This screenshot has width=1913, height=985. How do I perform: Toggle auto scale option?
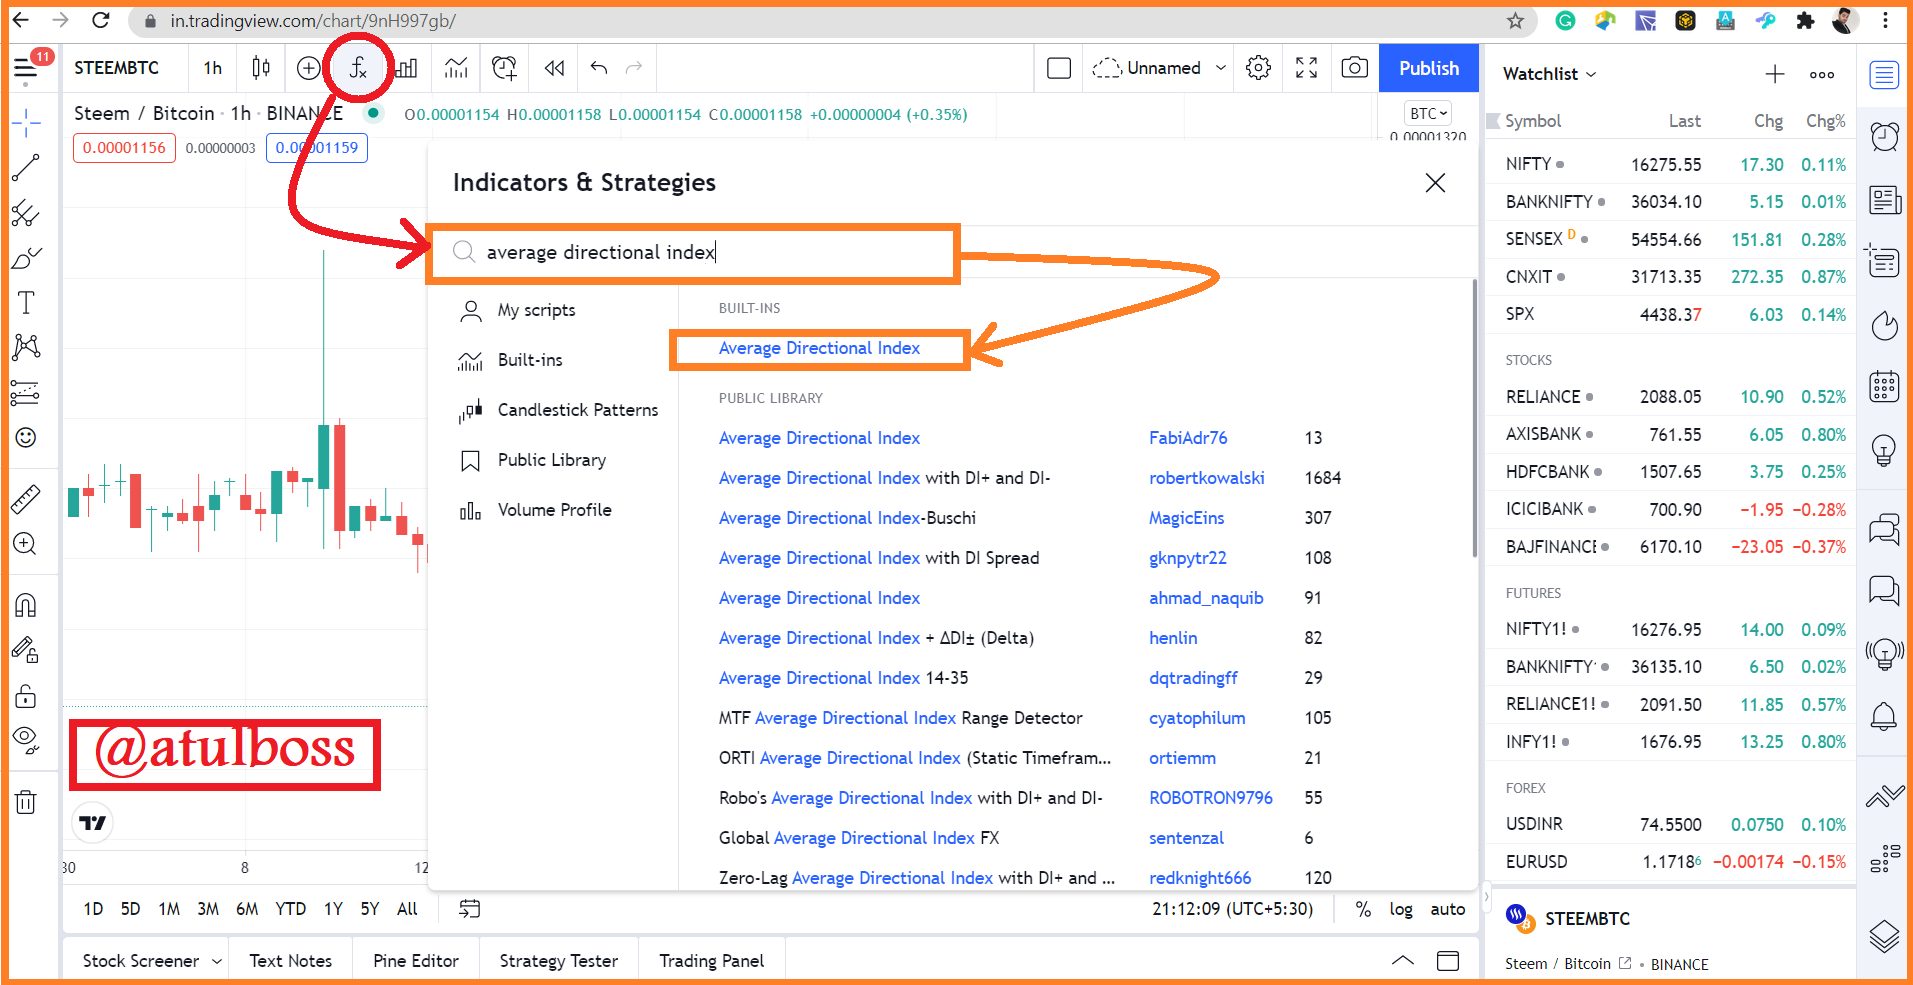(x=1447, y=909)
